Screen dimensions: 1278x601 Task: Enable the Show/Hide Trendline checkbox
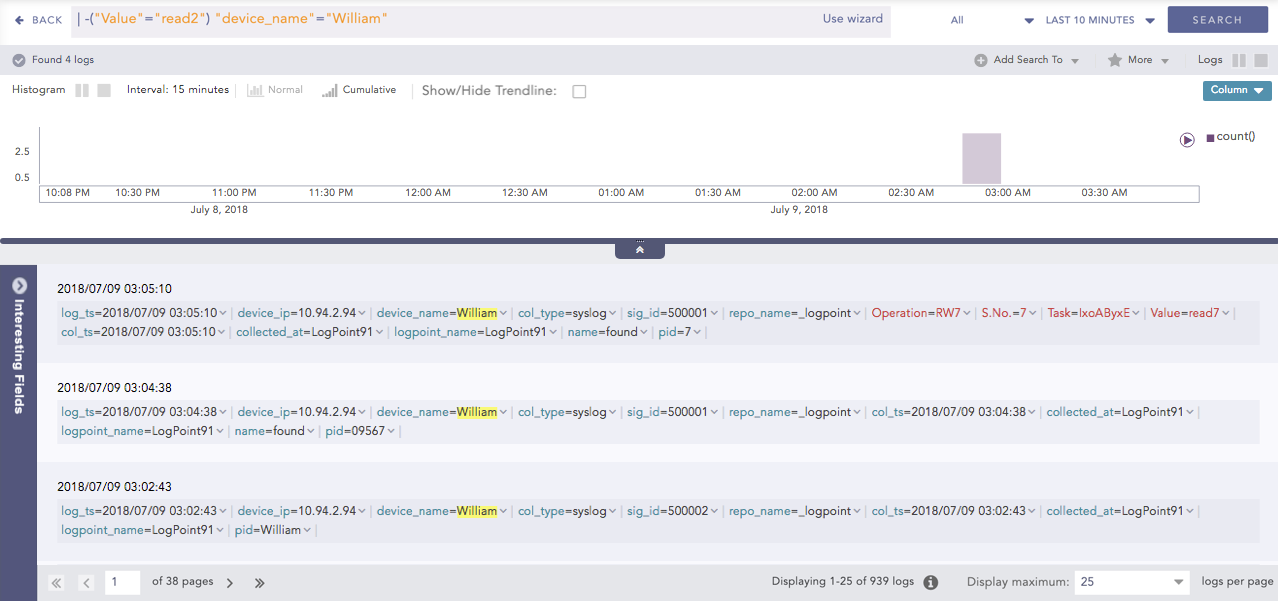579,91
